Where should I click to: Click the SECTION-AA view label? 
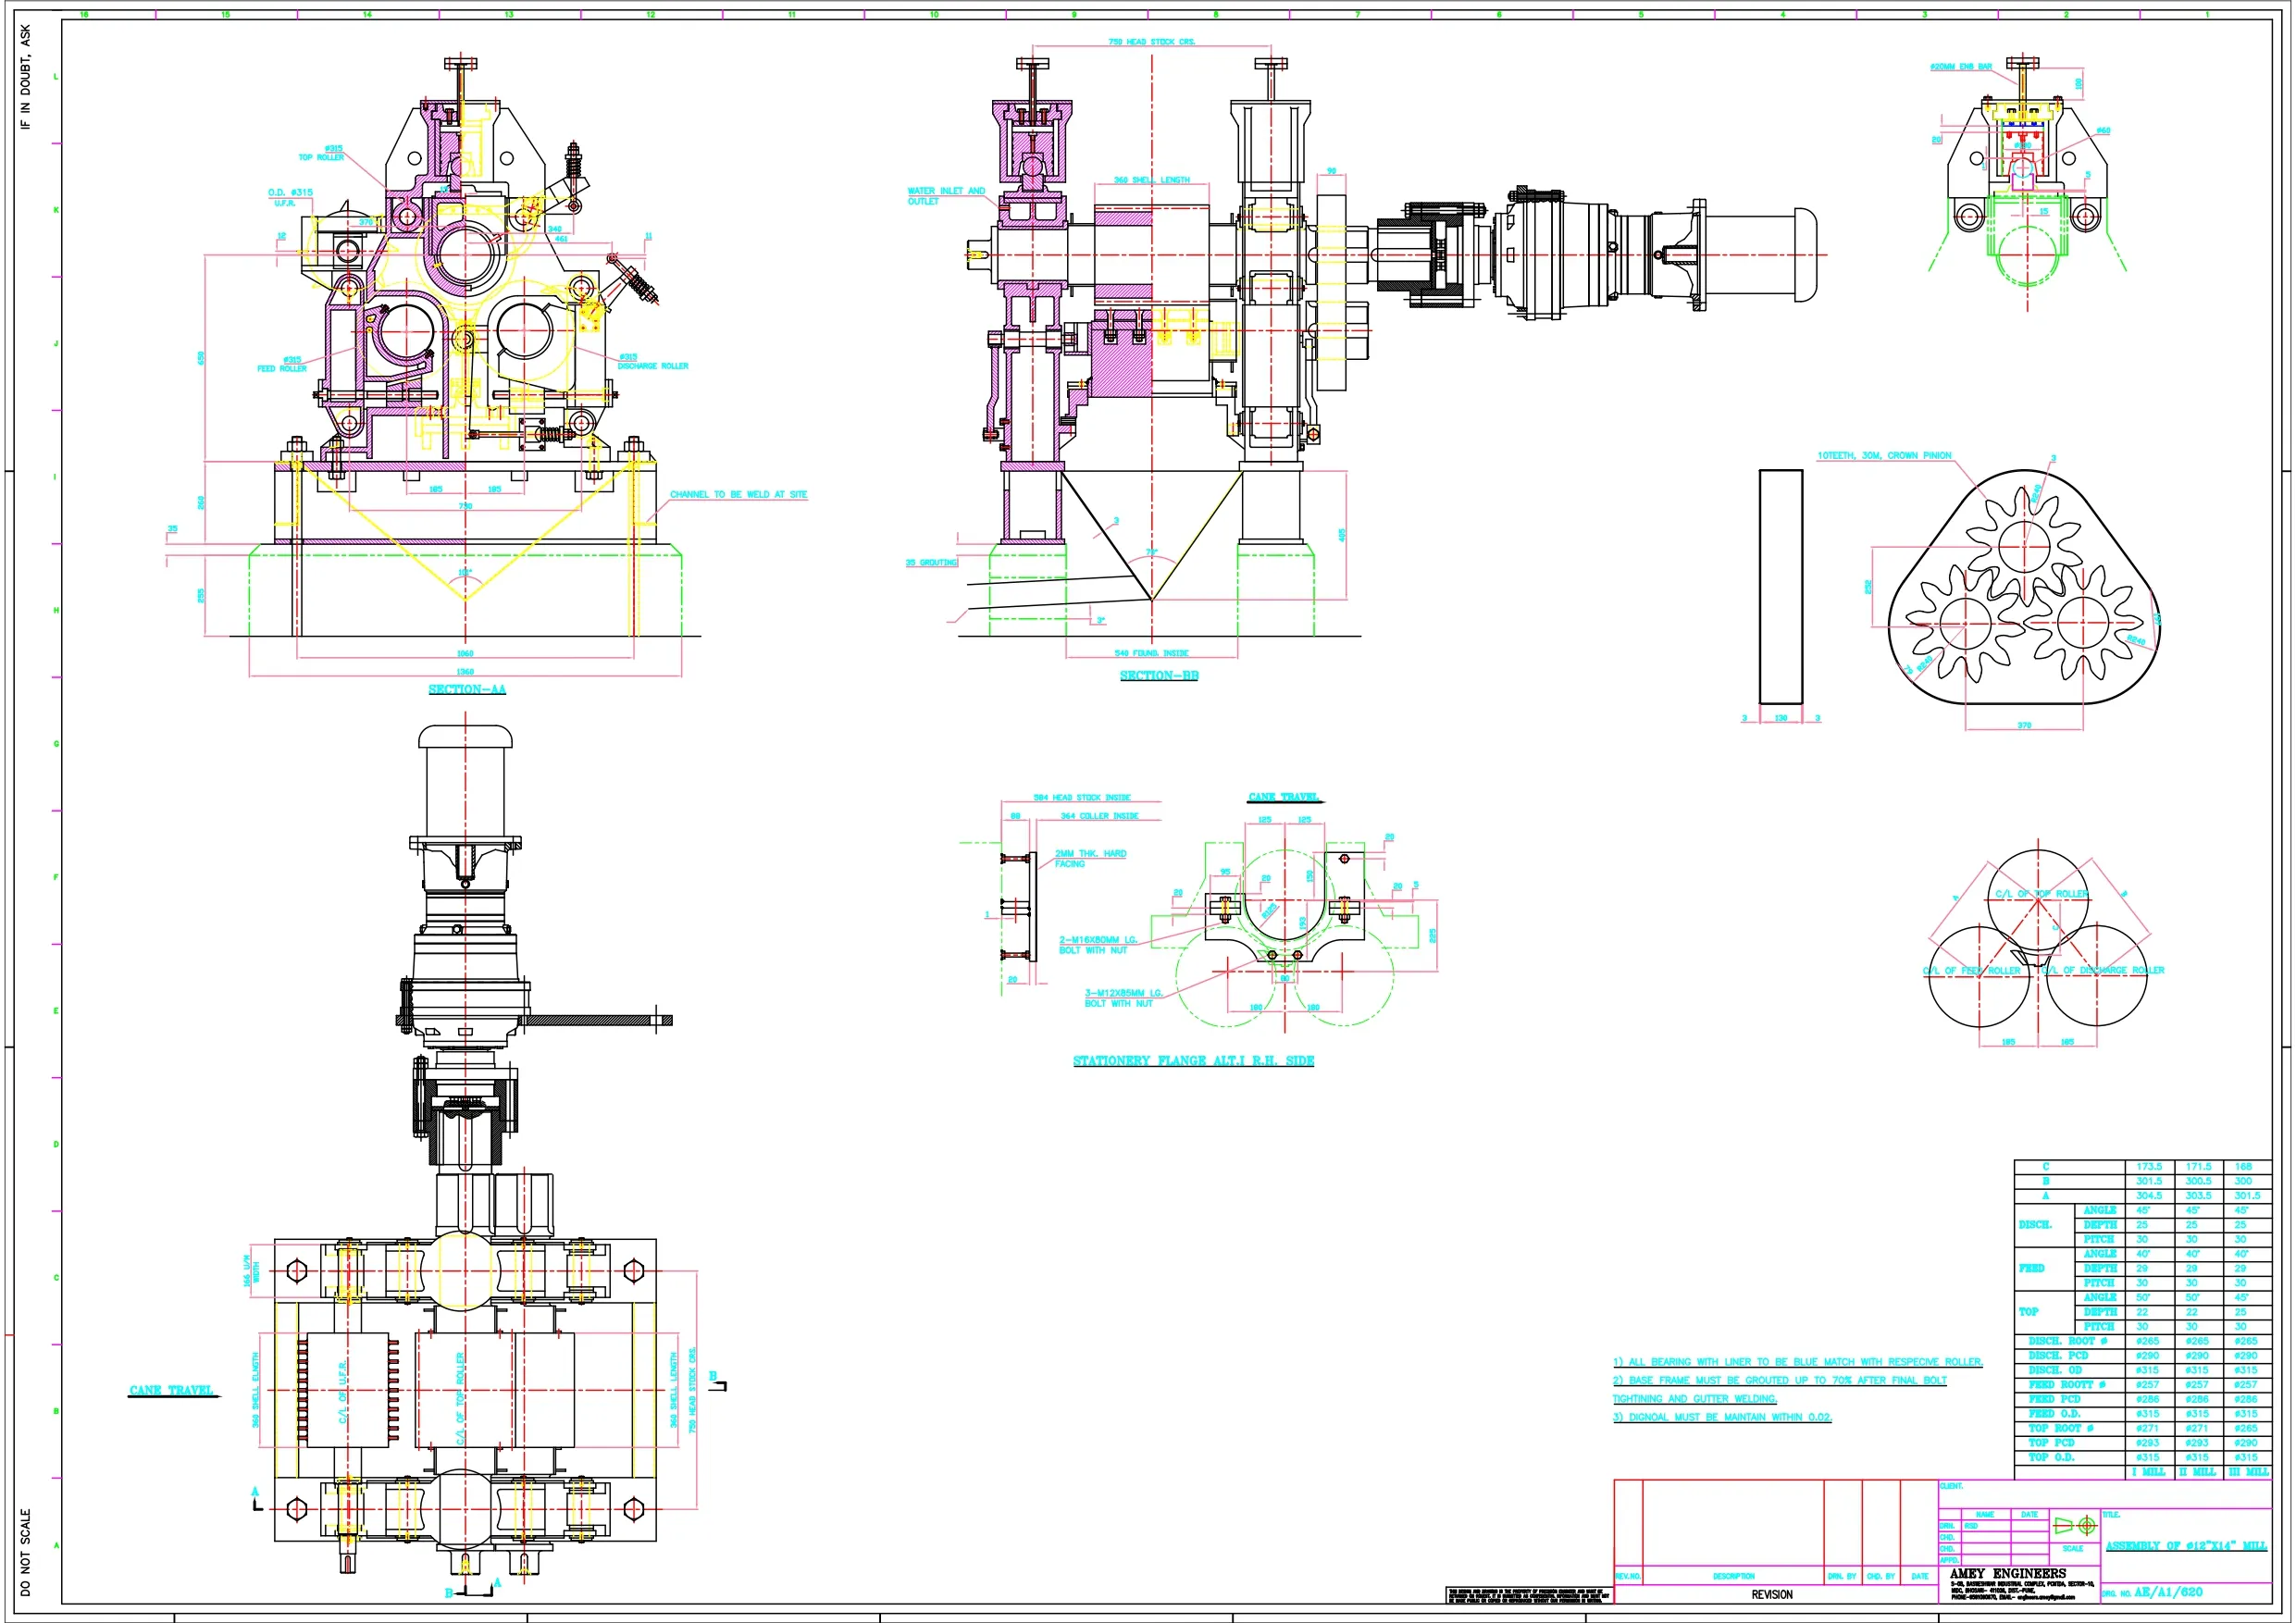pyautogui.click(x=467, y=689)
